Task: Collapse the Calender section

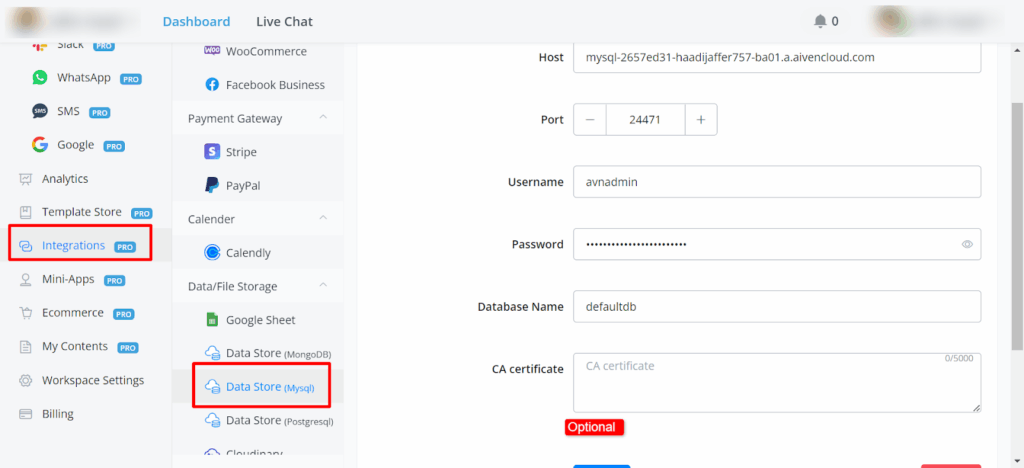Action: pyautogui.click(x=323, y=218)
